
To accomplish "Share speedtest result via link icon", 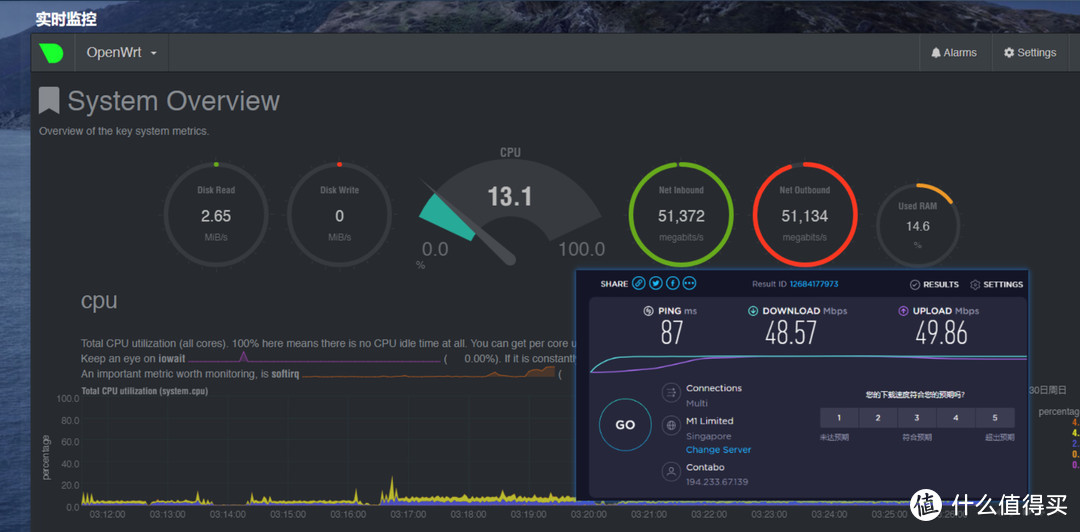I will point(639,284).
